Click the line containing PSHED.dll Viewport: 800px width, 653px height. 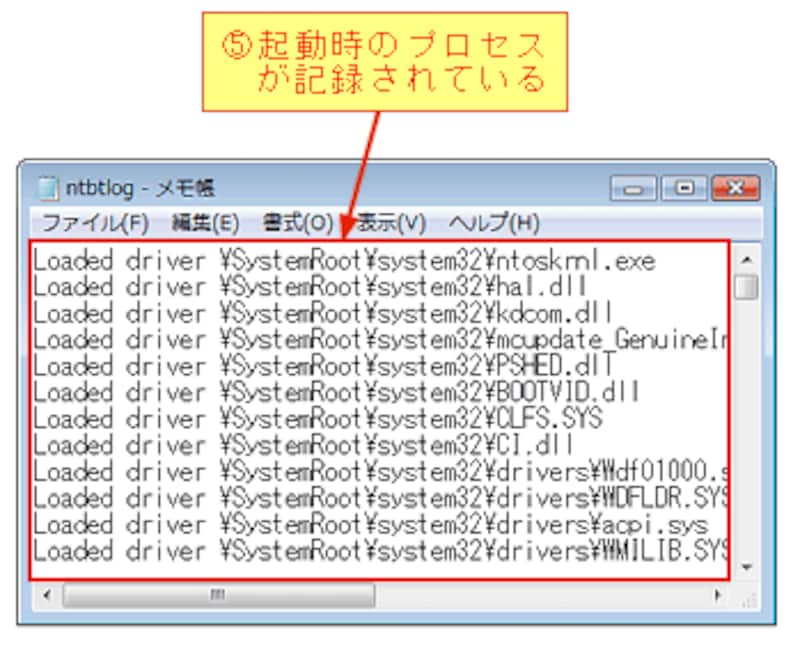tap(324, 366)
